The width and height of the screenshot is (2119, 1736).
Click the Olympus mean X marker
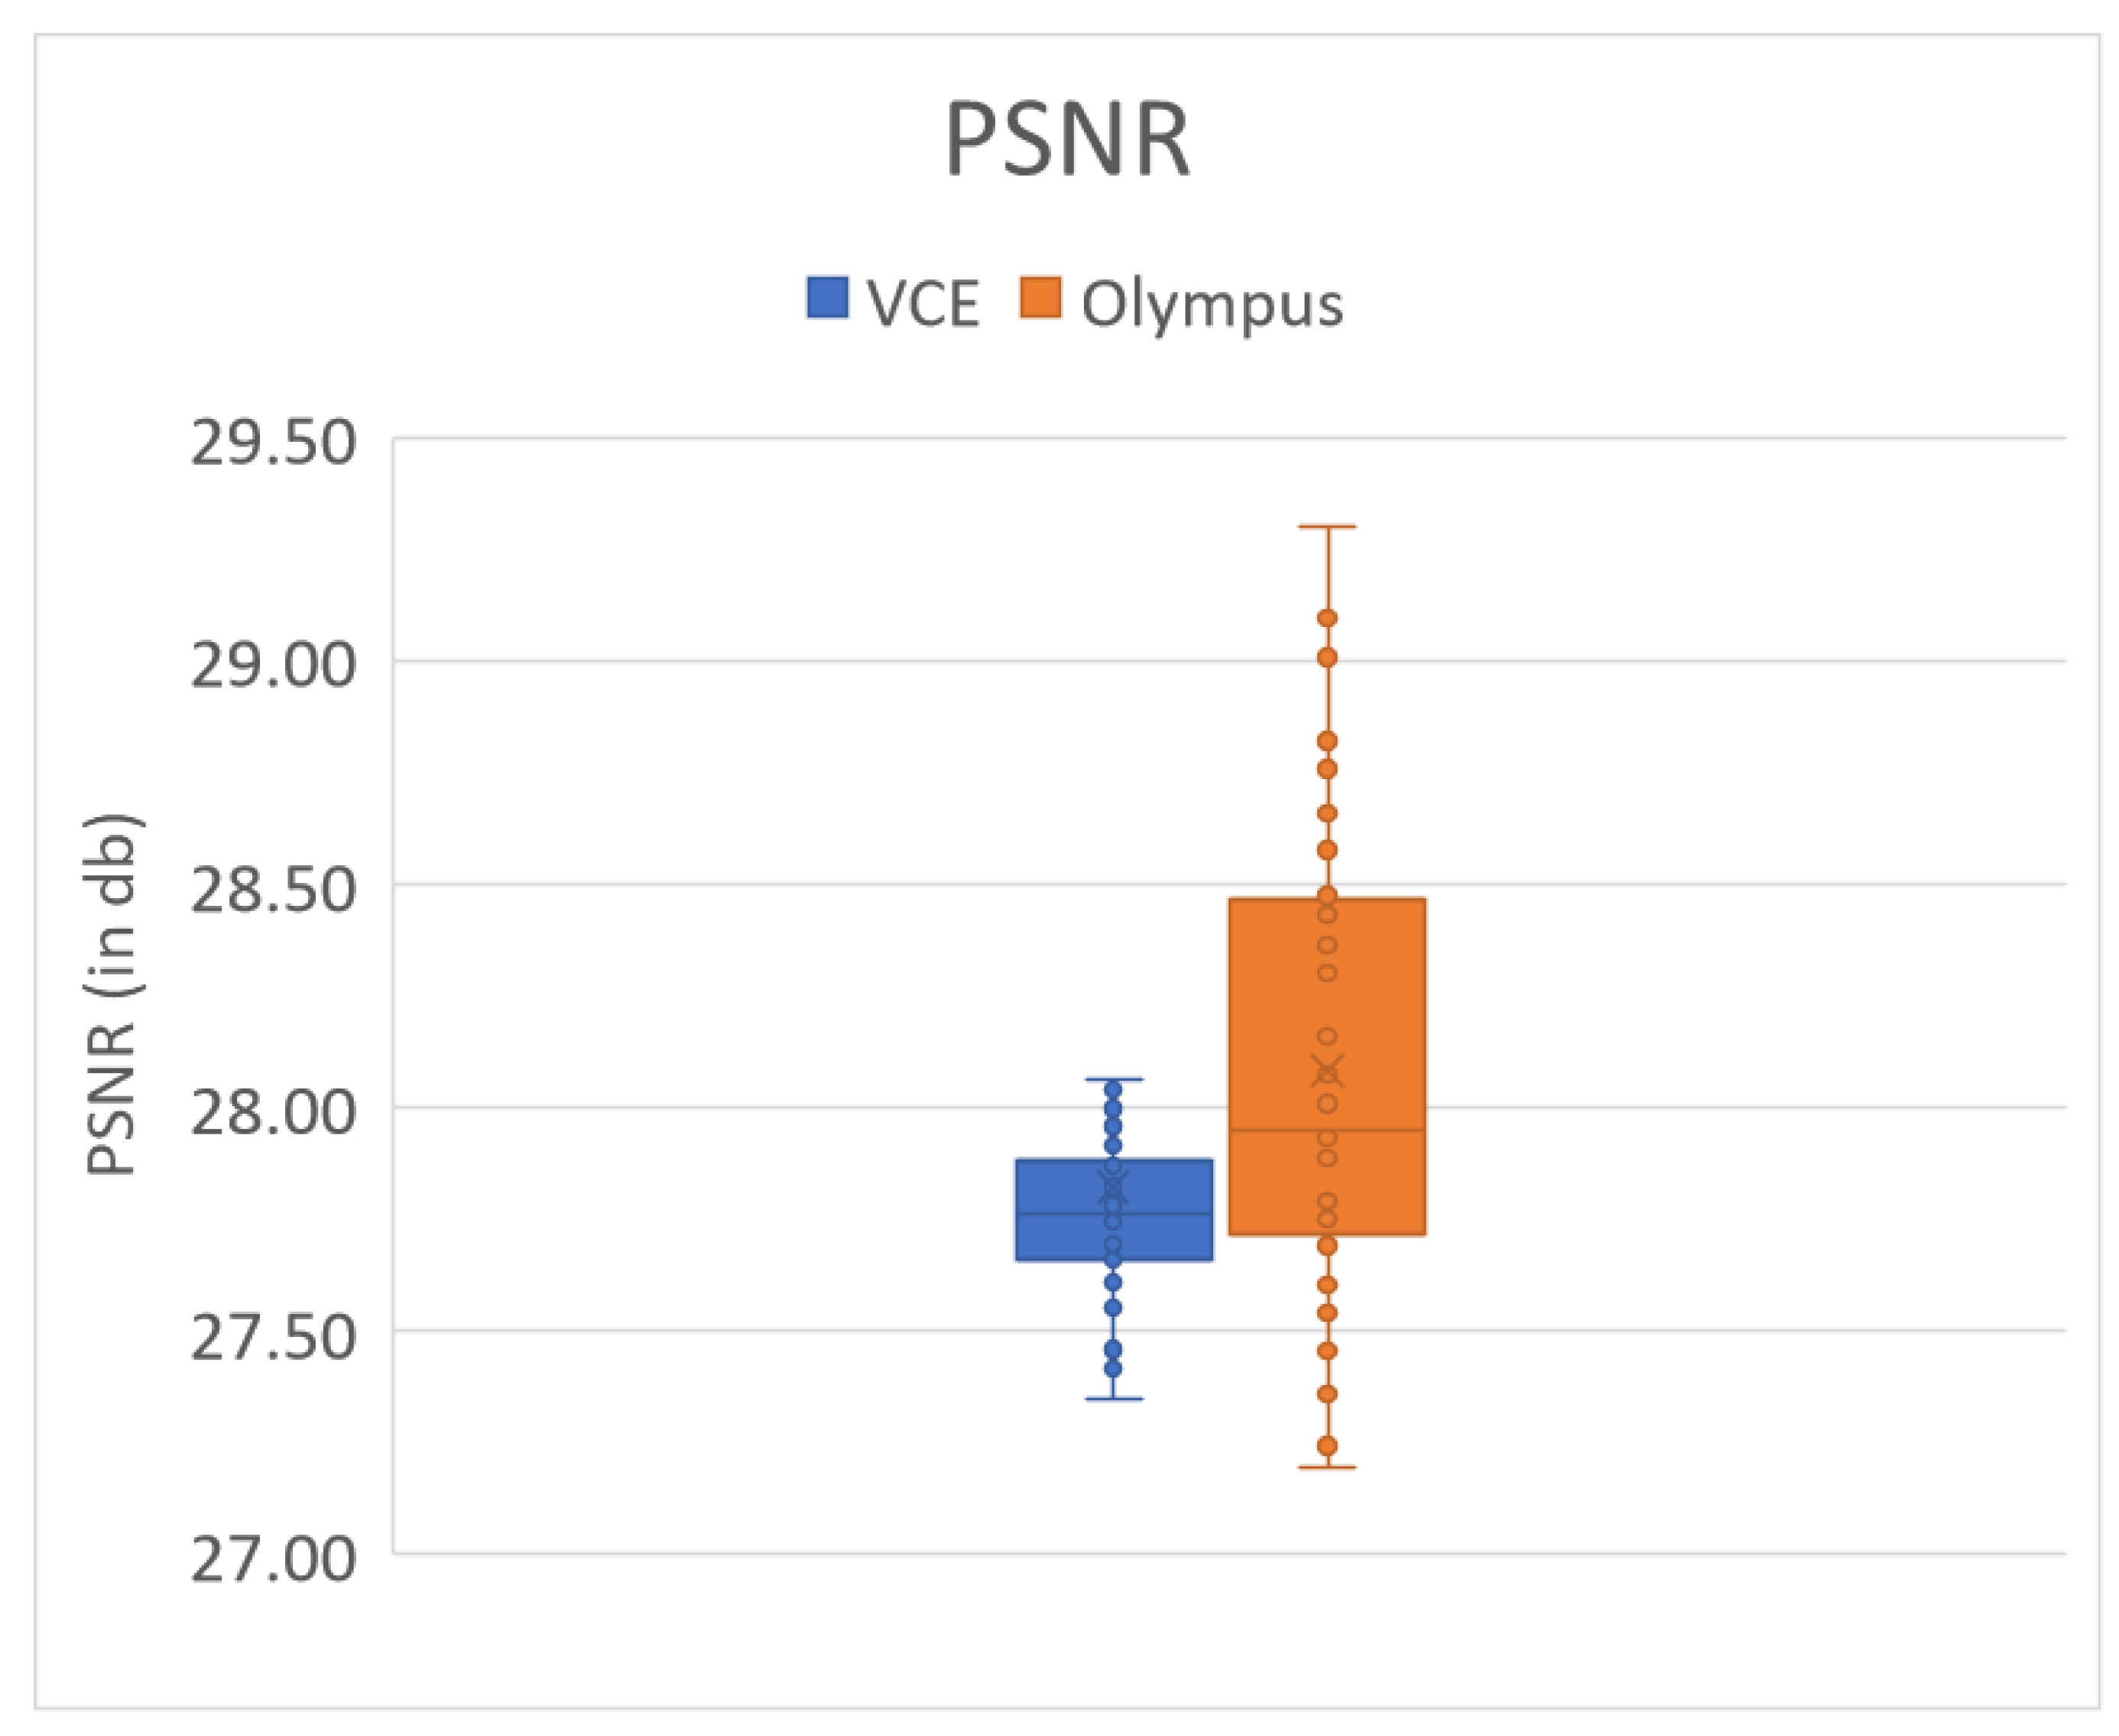click(1327, 1070)
